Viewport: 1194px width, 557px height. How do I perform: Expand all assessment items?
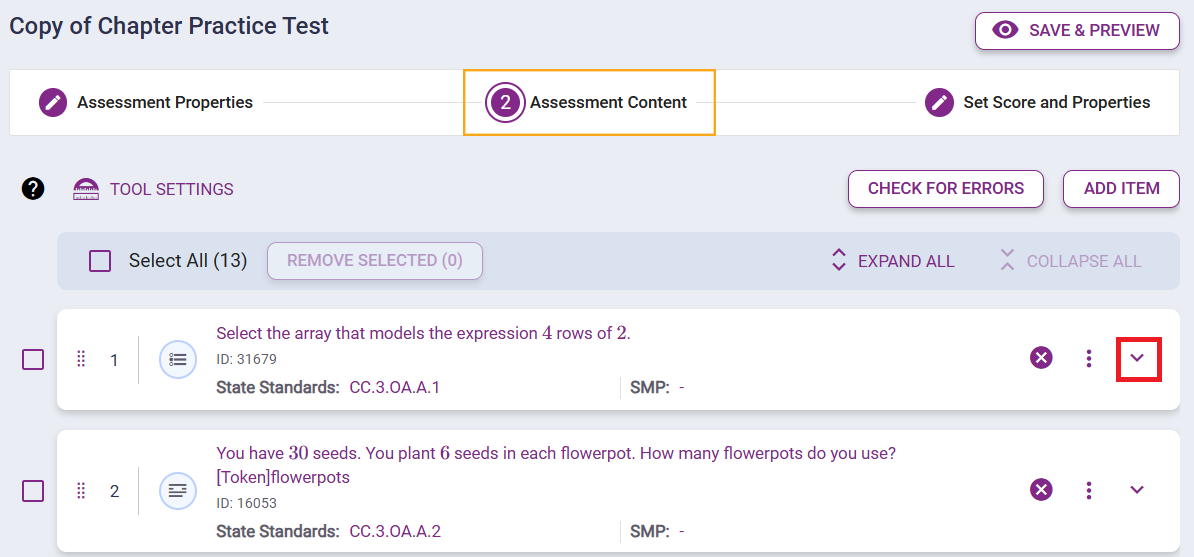(893, 261)
